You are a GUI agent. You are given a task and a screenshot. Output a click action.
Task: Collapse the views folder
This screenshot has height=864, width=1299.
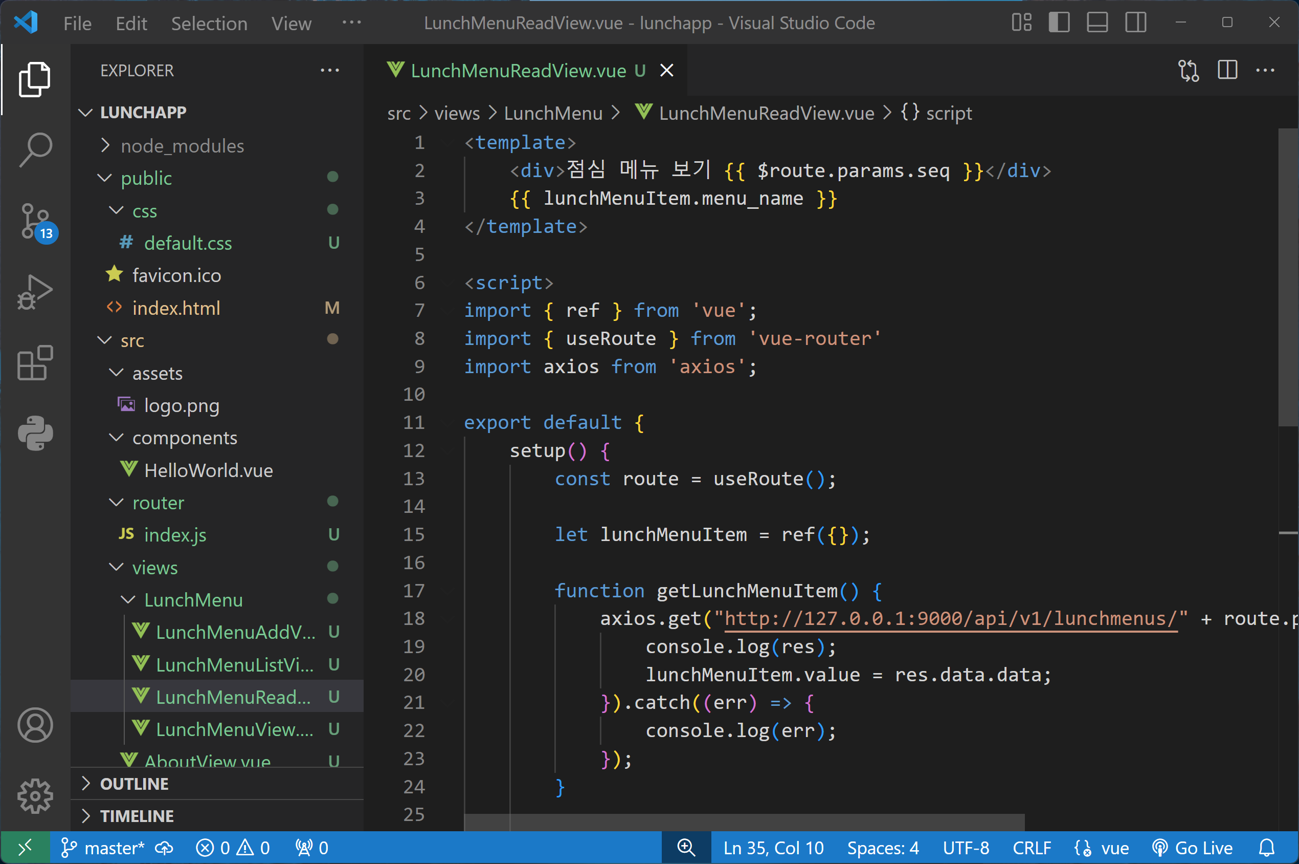pyautogui.click(x=217, y=567)
